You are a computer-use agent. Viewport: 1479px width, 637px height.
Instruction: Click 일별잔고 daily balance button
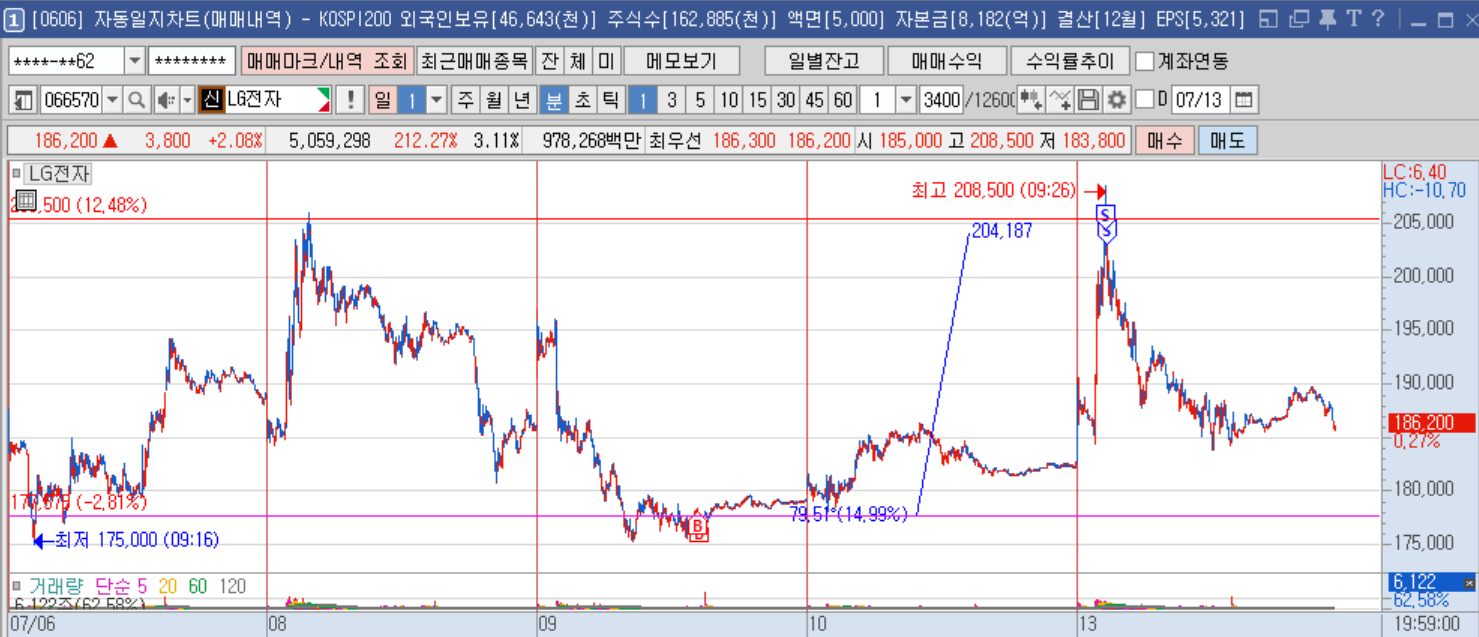click(x=824, y=61)
